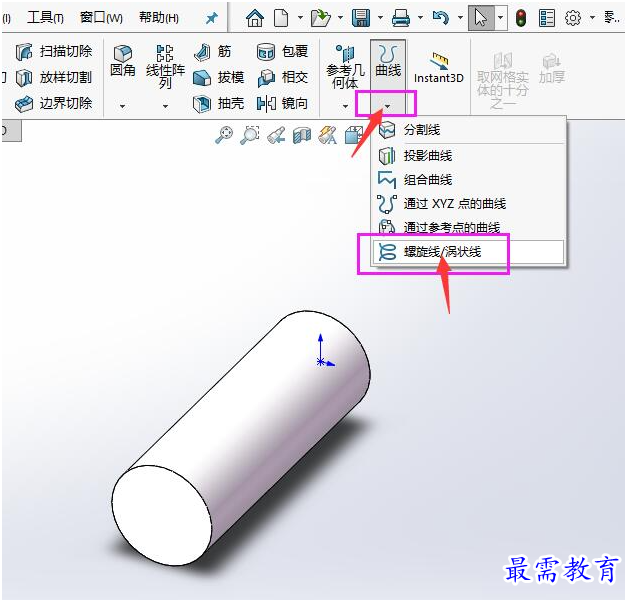The width and height of the screenshot is (627, 601).
Task: Click the Zoom to Fit magnifier icon
Action: tap(224, 135)
